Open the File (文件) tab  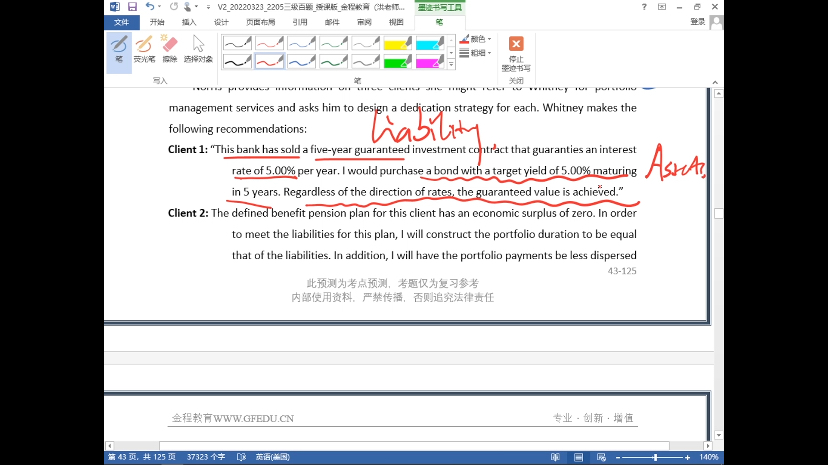121,22
